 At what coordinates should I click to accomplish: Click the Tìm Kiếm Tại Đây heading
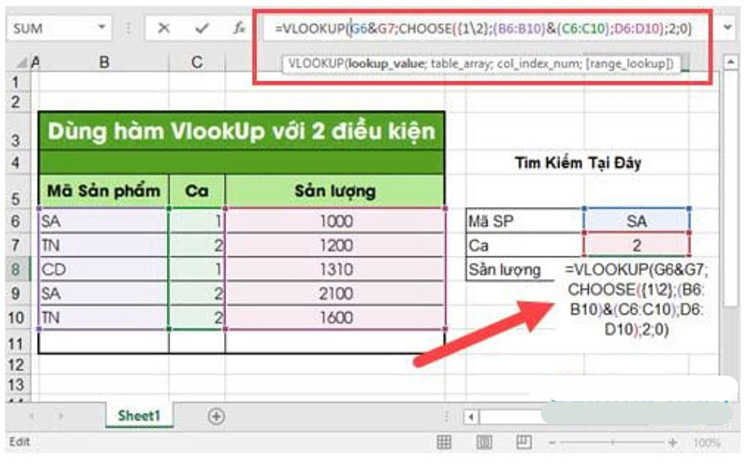coord(578,163)
